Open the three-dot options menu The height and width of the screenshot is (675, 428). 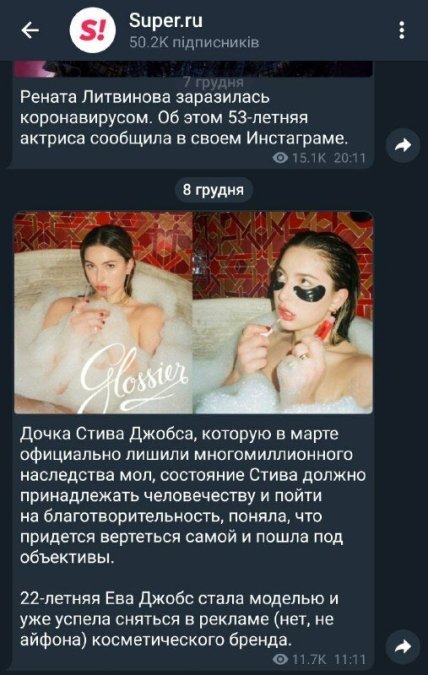coord(401,31)
